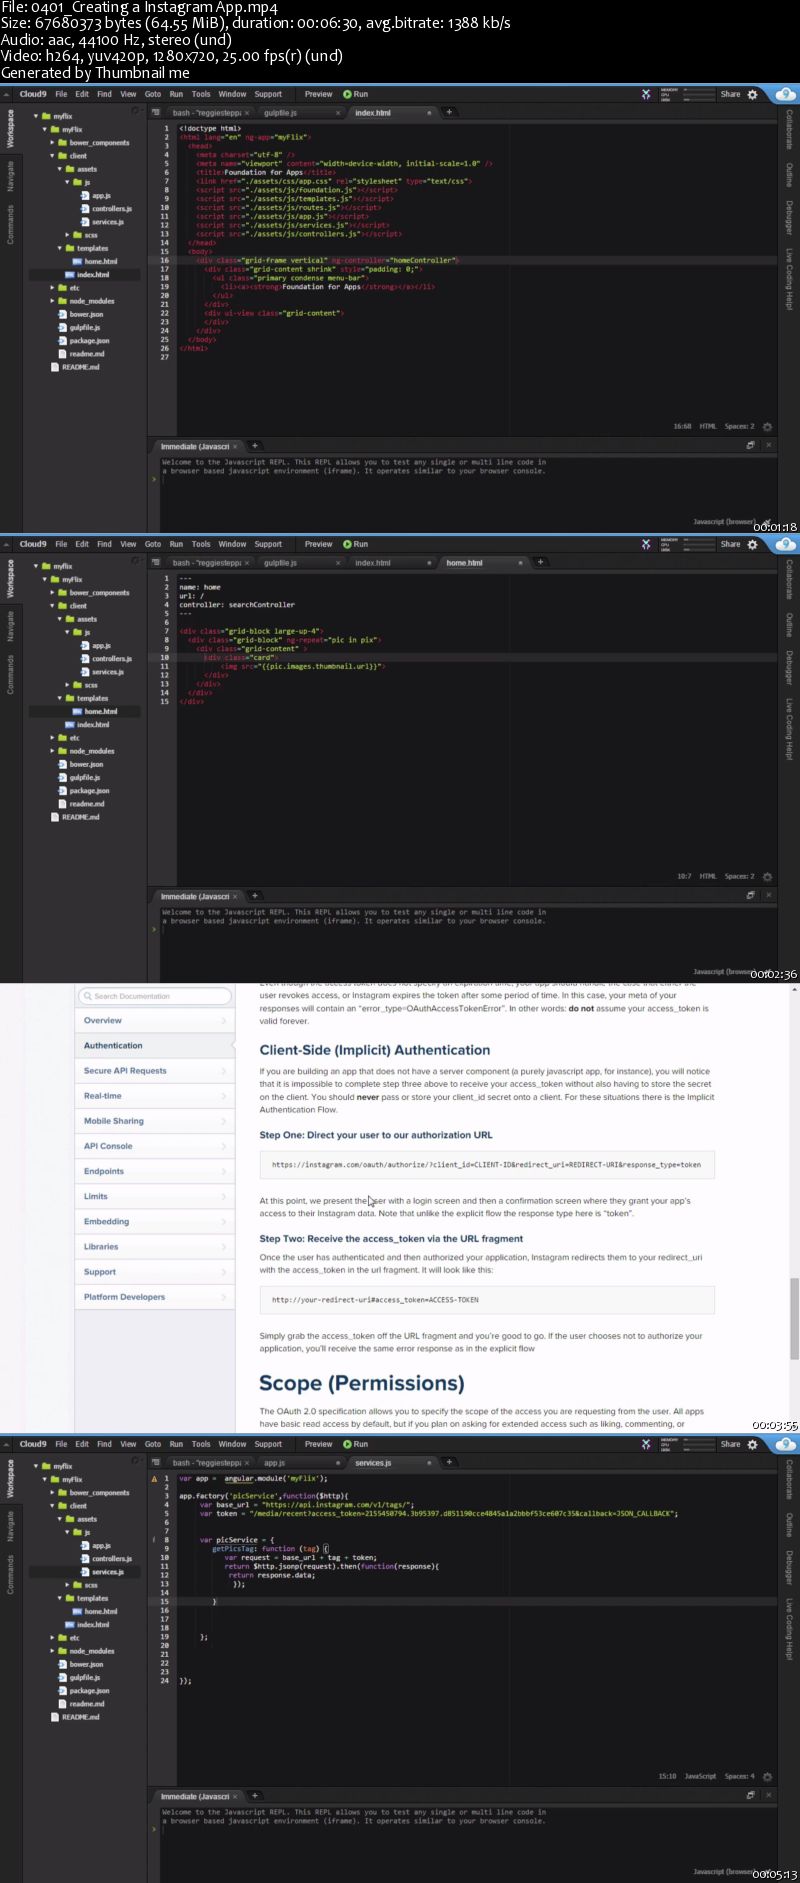Toggle Workspace side panel in 00:01:18 frame
The image size is (800, 1883).
click(11, 130)
